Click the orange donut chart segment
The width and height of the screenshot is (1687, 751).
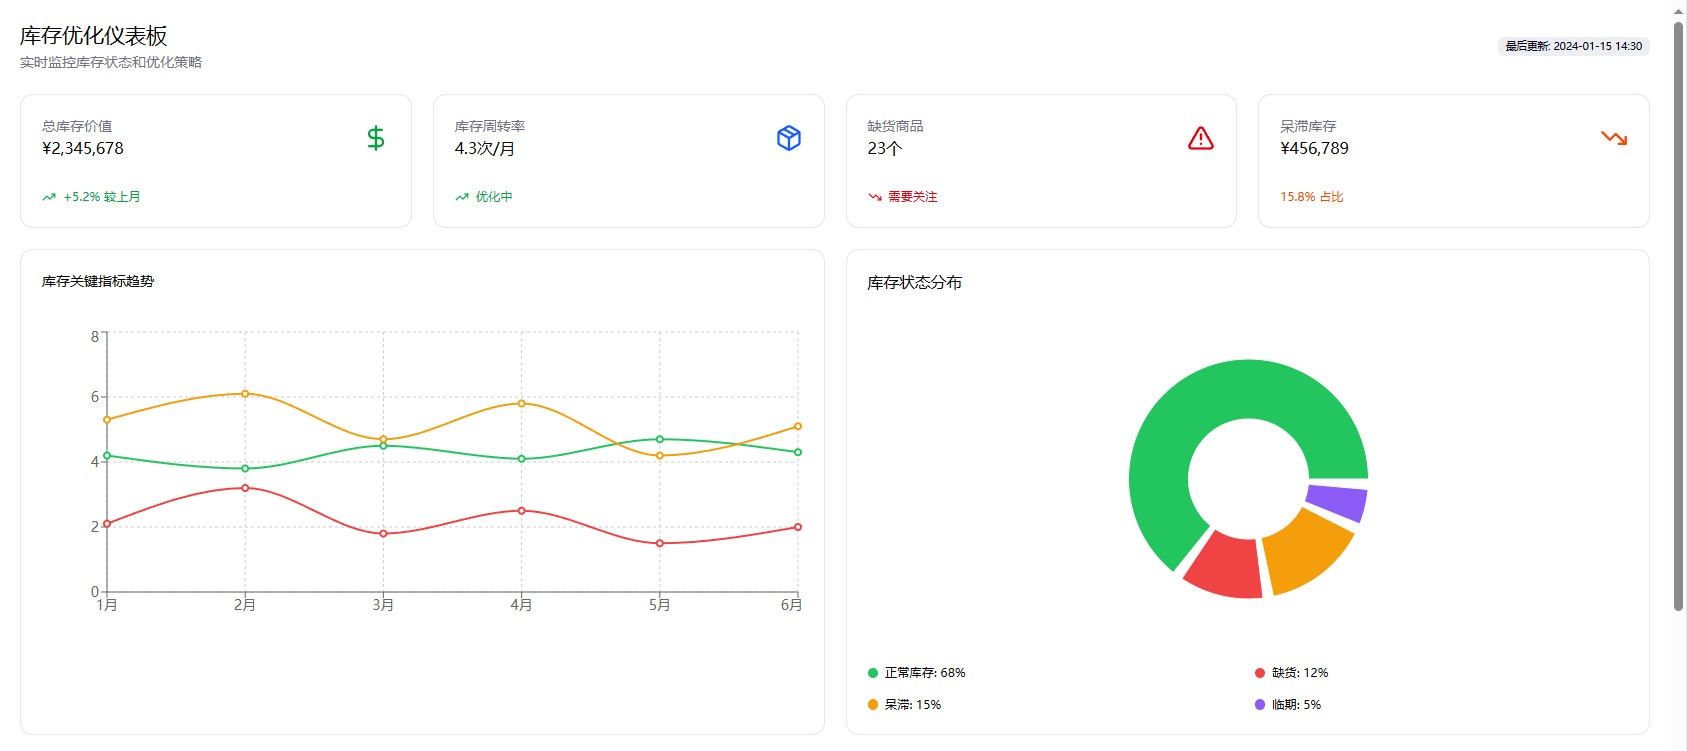(x=1304, y=552)
